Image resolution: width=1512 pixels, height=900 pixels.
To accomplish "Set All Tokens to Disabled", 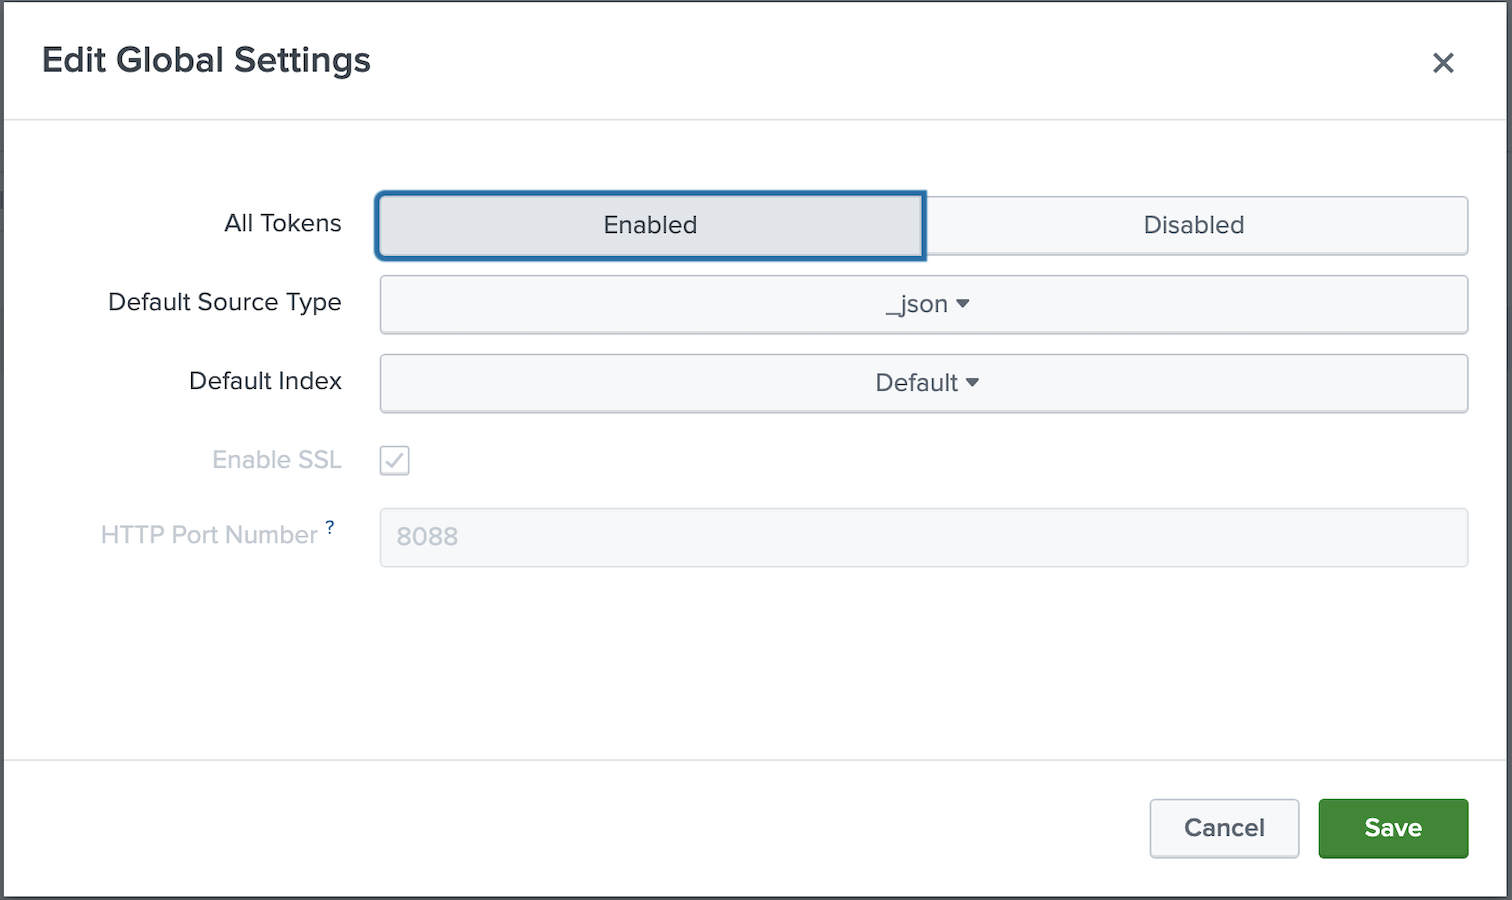I will [x=1195, y=225].
